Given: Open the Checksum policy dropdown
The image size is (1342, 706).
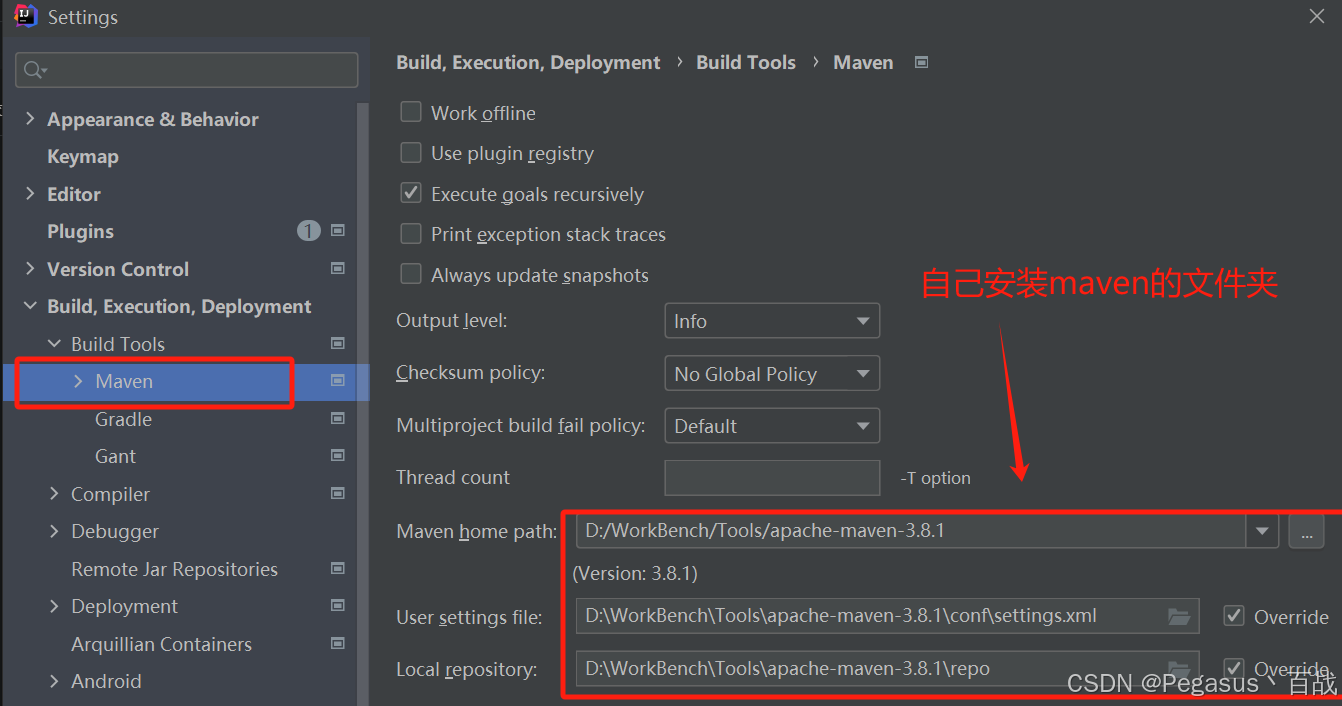Looking at the screenshot, I should point(772,373).
